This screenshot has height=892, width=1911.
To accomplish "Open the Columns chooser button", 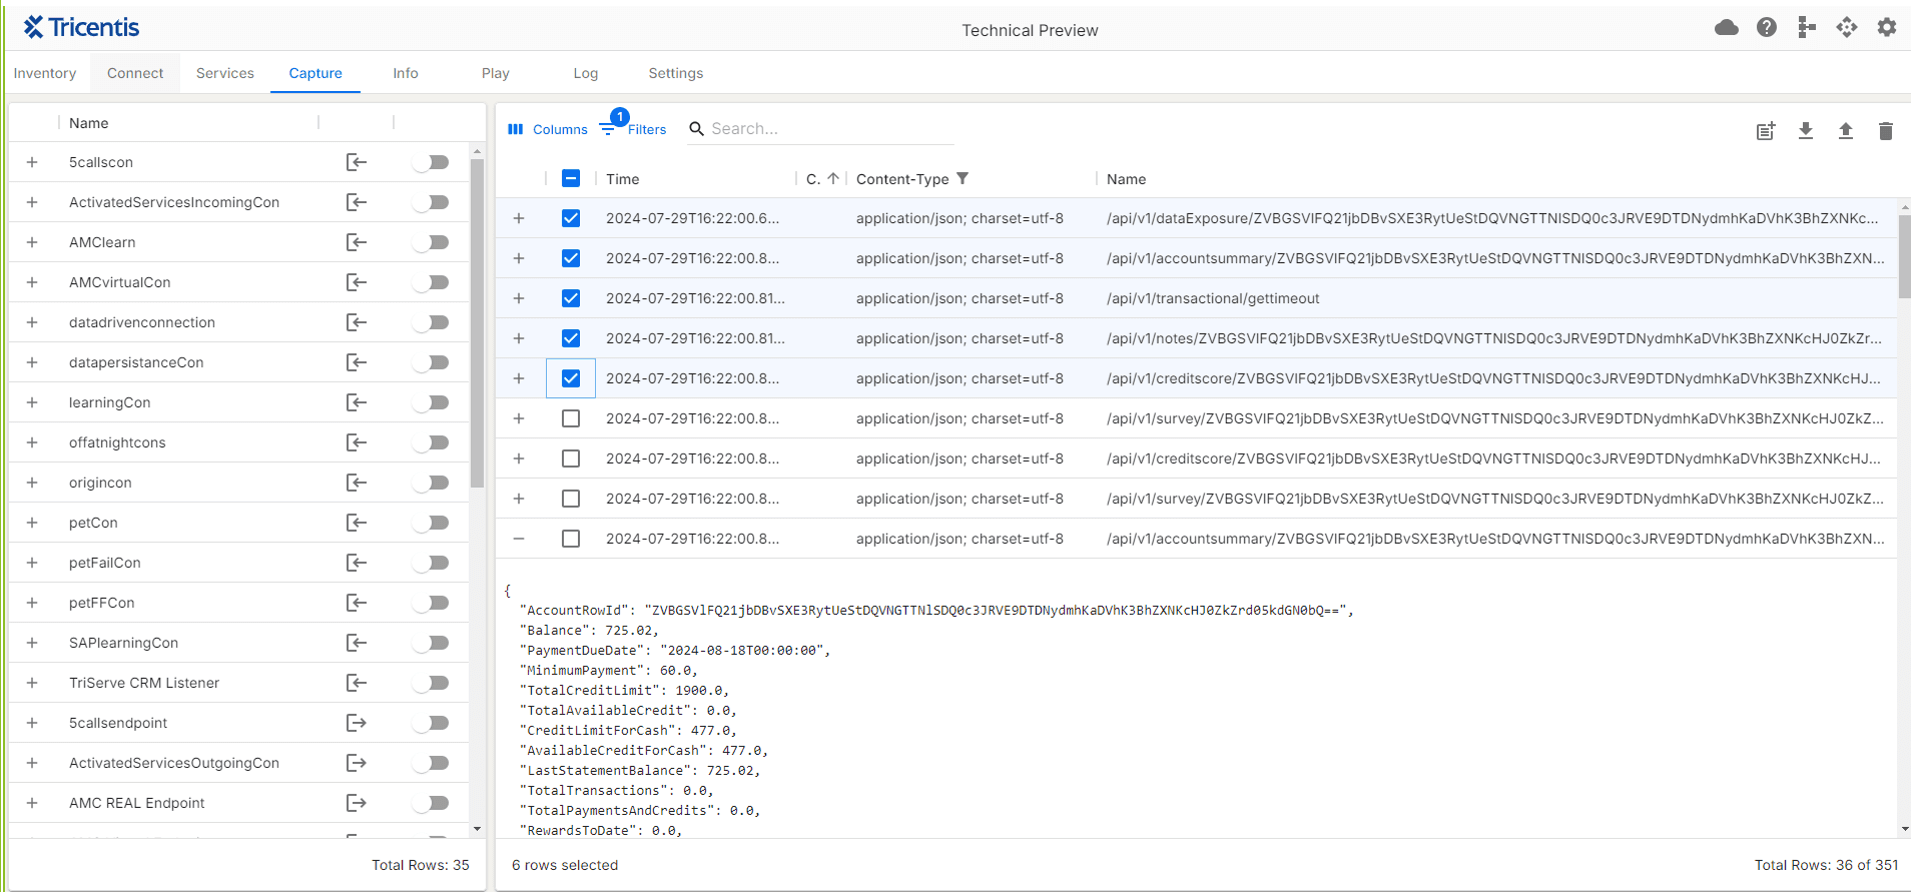I will point(547,129).
